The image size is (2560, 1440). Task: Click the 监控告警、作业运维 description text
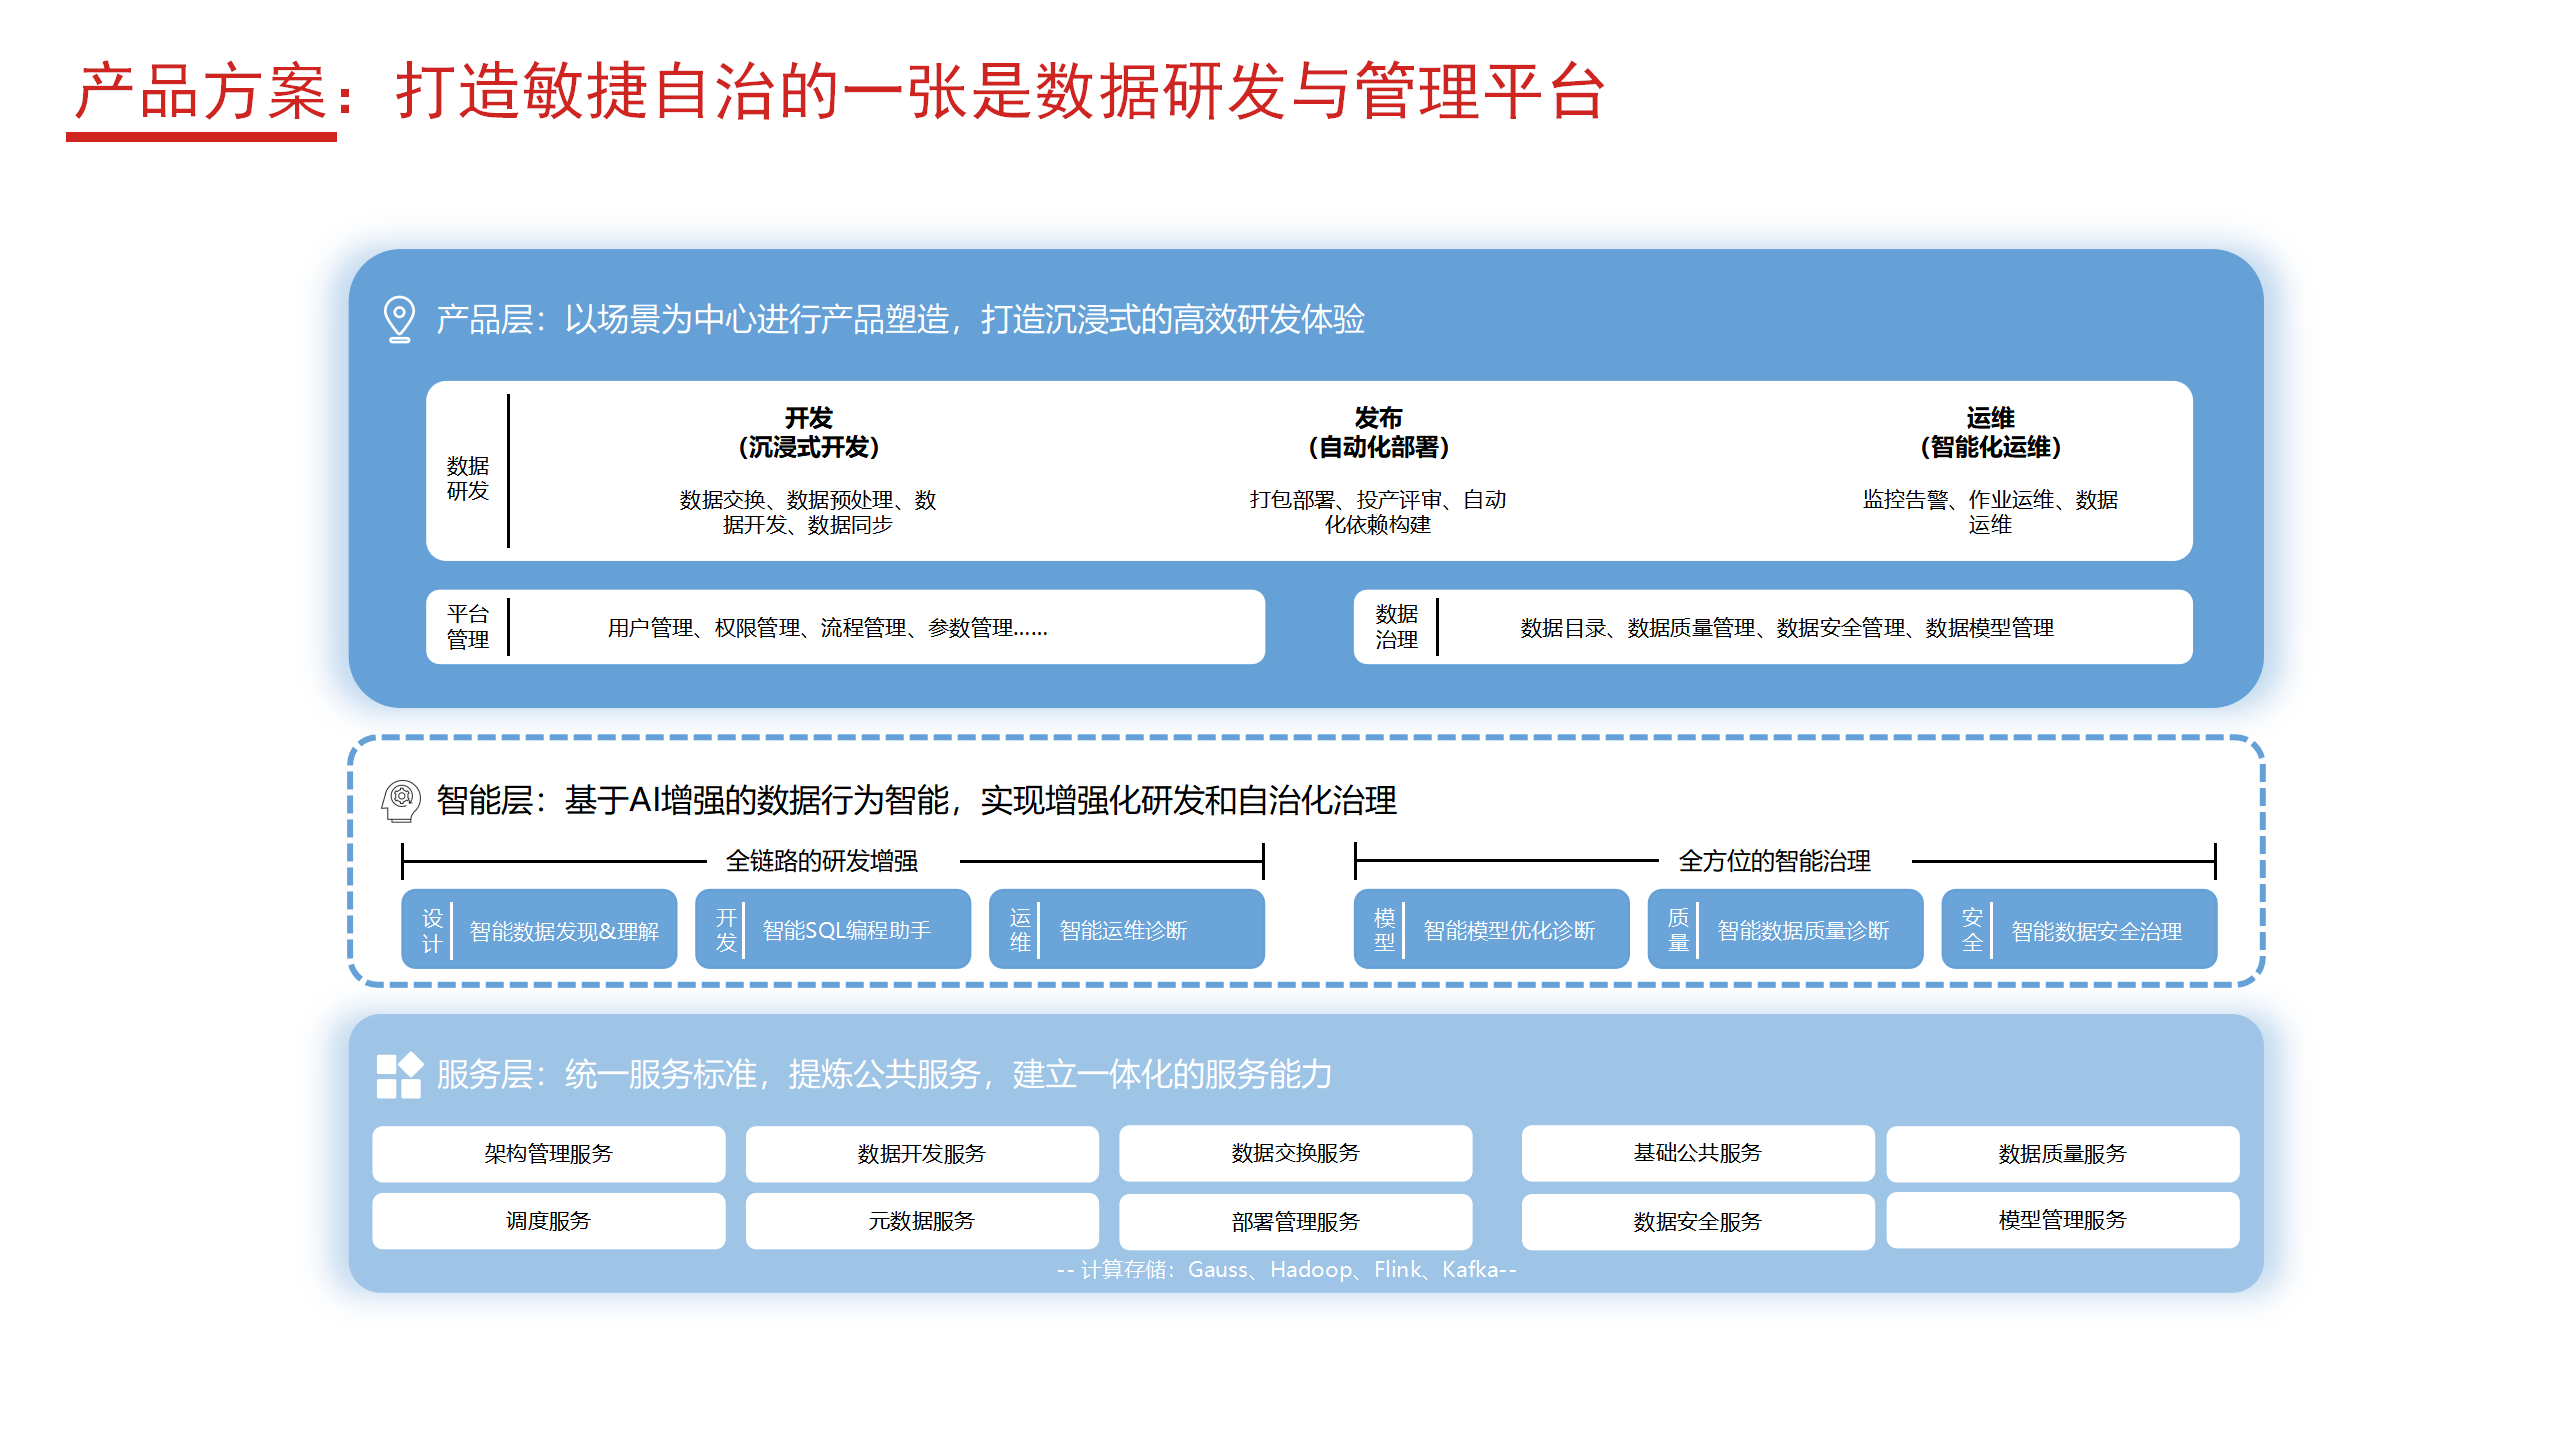coord(1990,512)
